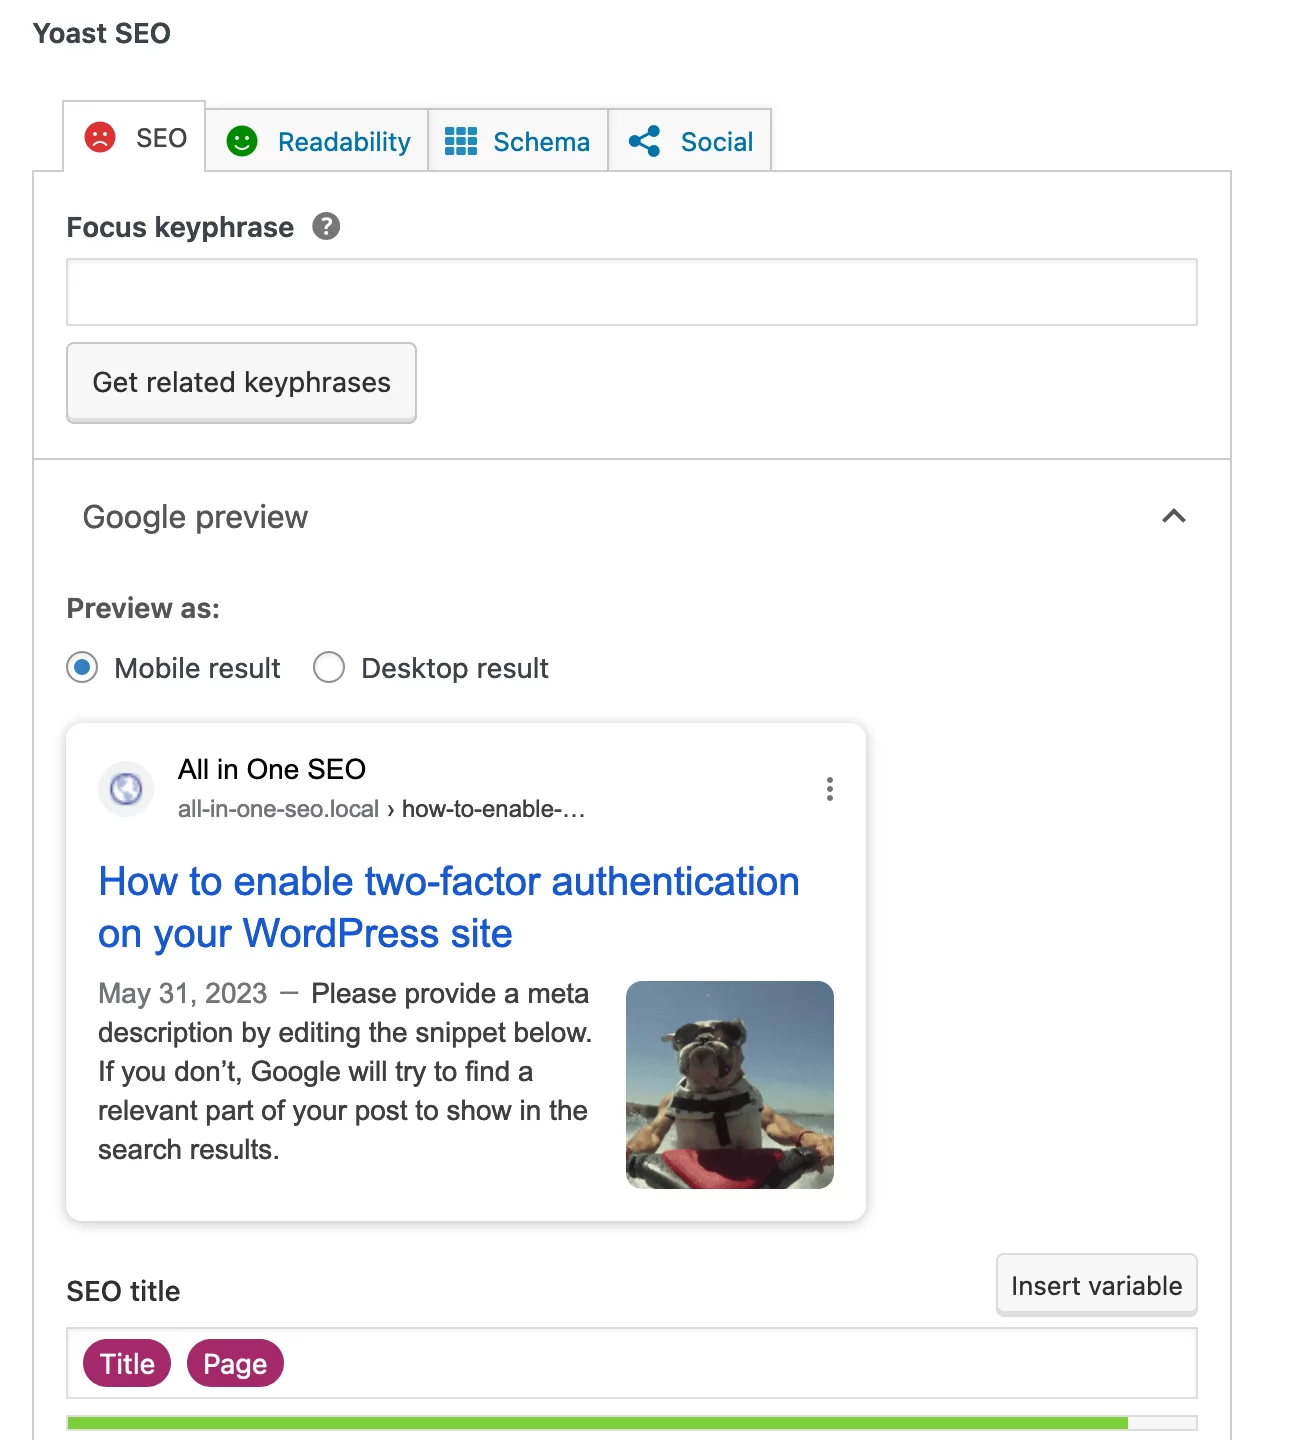The height and width of the screenshot is (1440, 1306).
Task: Click the Get related keyphrases button
Action: tap(241, 383)
